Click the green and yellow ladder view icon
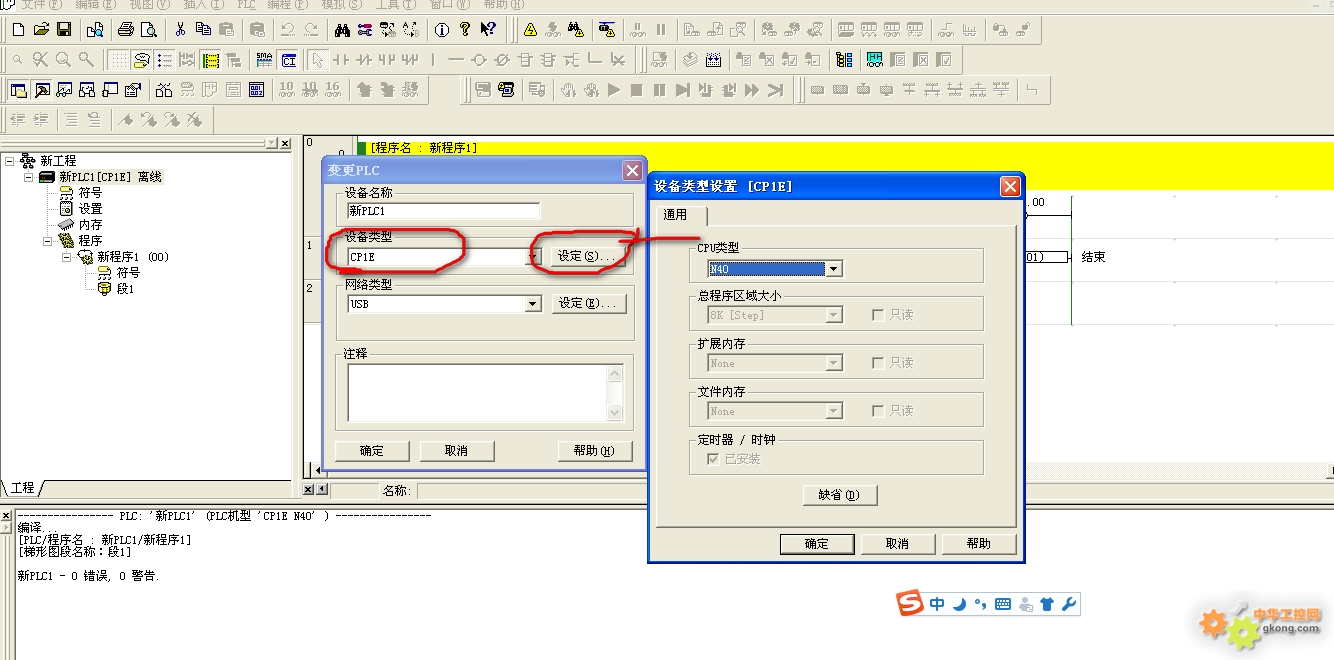Image resolution: width=1334 pixels, height=660 pixels. [x=210, y=60]
